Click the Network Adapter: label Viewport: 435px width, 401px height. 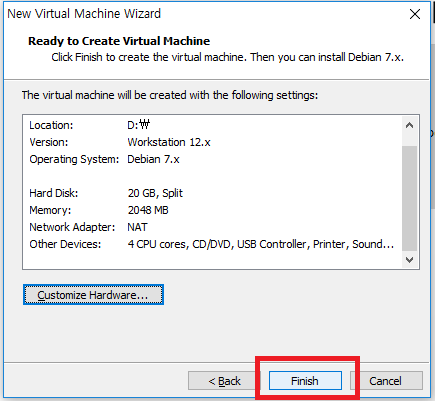72,227
